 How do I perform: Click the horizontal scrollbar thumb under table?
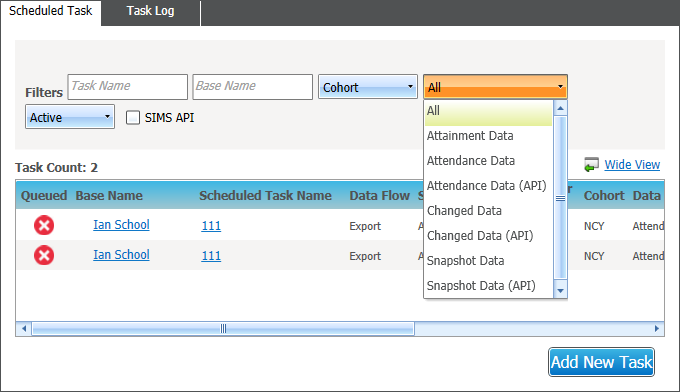click(x=223, y=329)
